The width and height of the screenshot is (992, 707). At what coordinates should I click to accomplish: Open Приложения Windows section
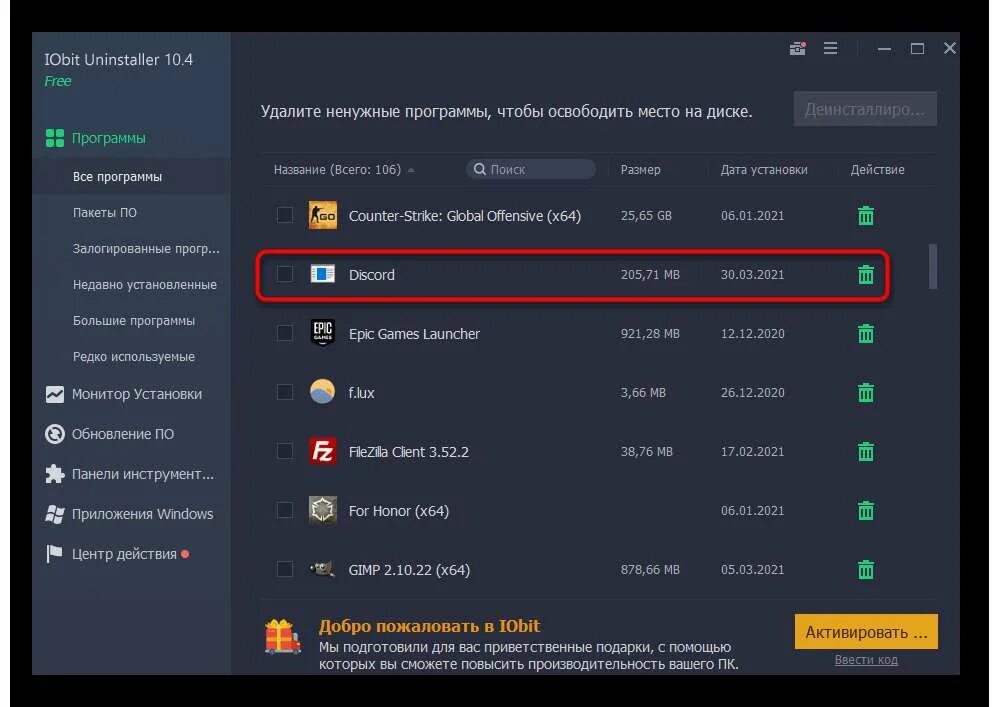(129, 513)
